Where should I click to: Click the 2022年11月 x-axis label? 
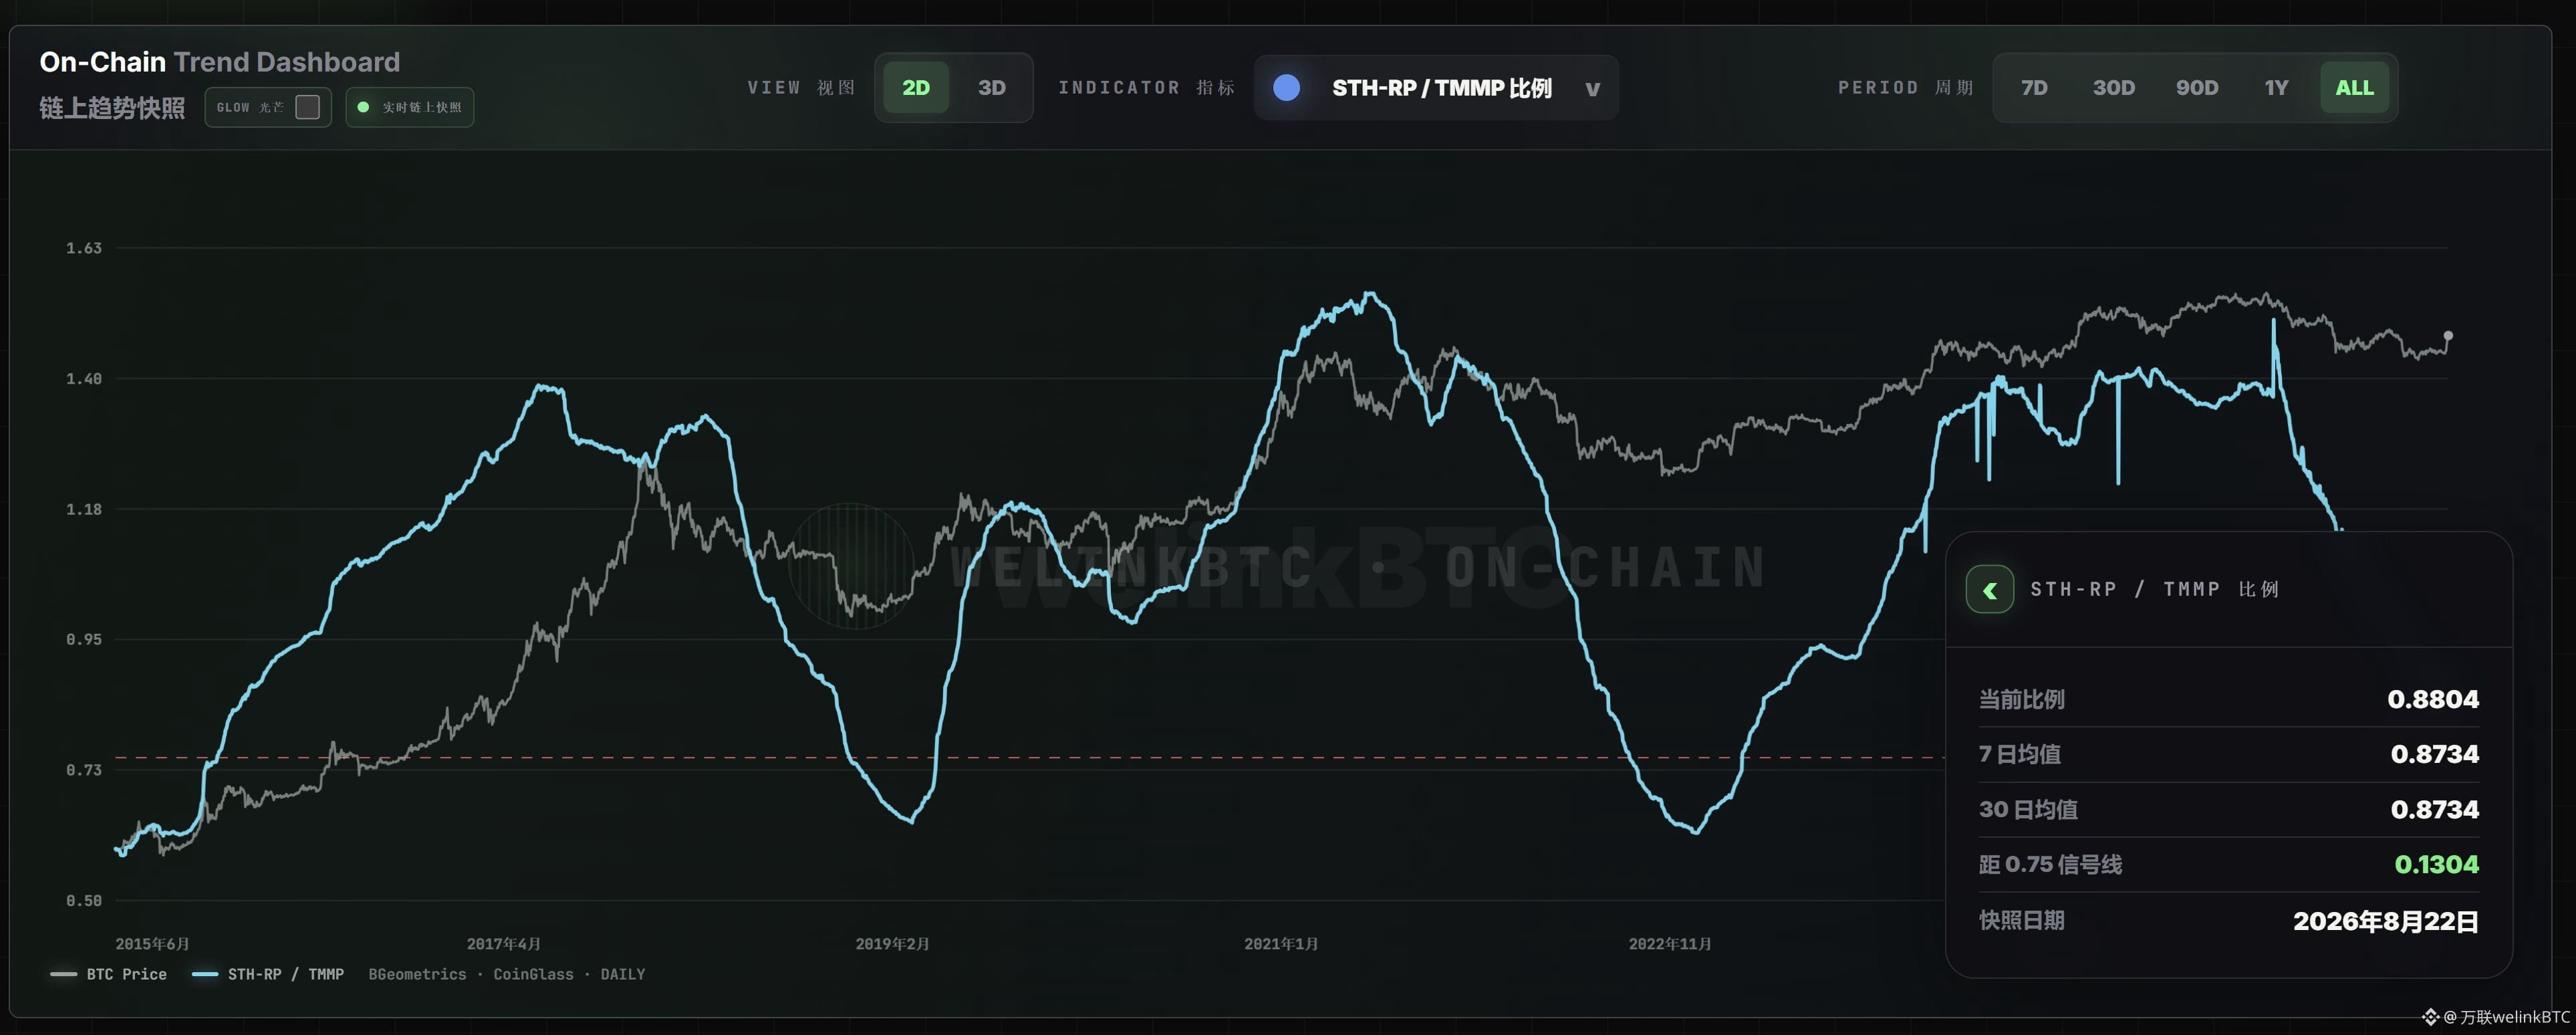click(1670, 944)
